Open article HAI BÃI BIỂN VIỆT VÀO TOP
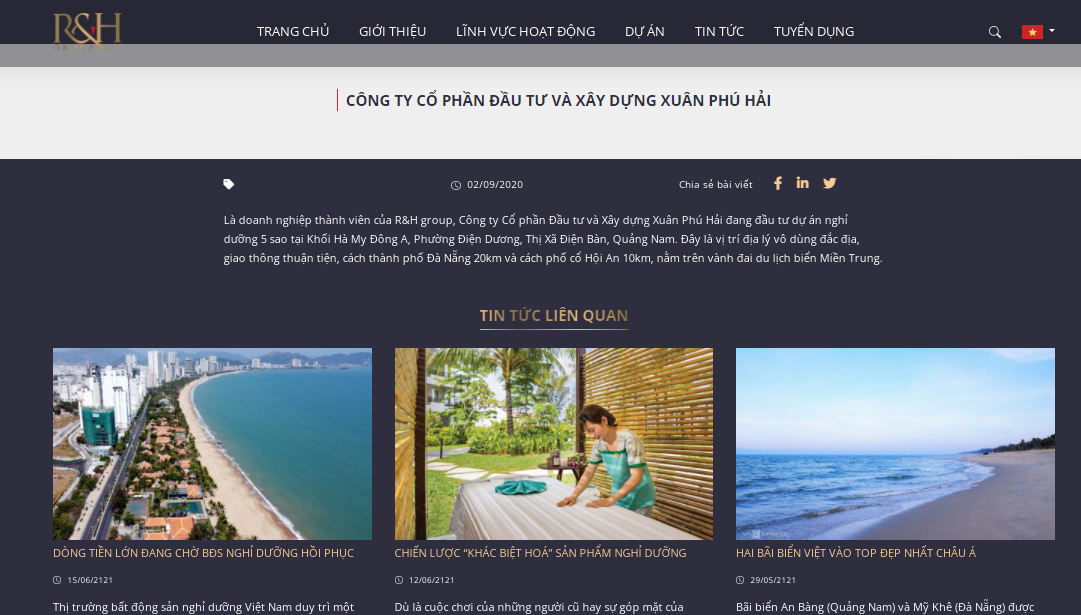This screenshot has height=615, width=1081. pyautogui.click(x=856, y=553)
